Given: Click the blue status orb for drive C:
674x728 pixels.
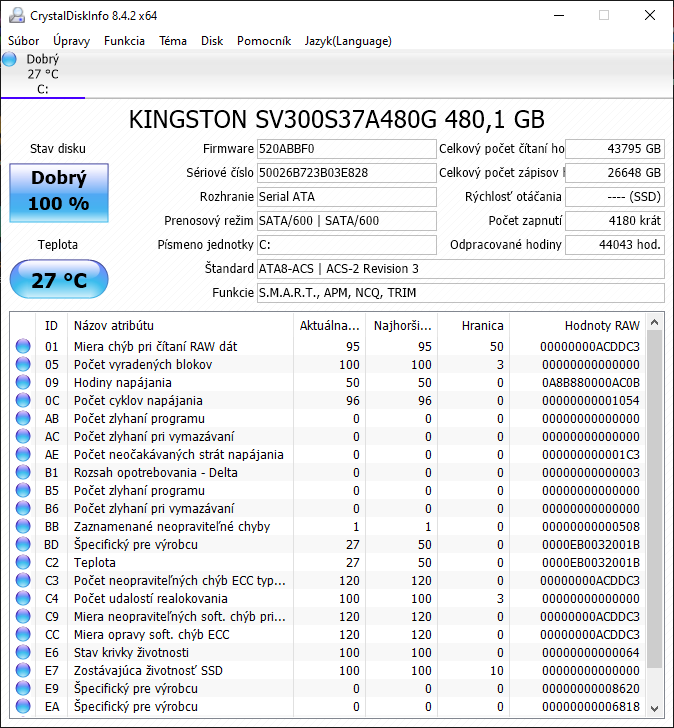Looking at the screenshot, I should (10, 60).
